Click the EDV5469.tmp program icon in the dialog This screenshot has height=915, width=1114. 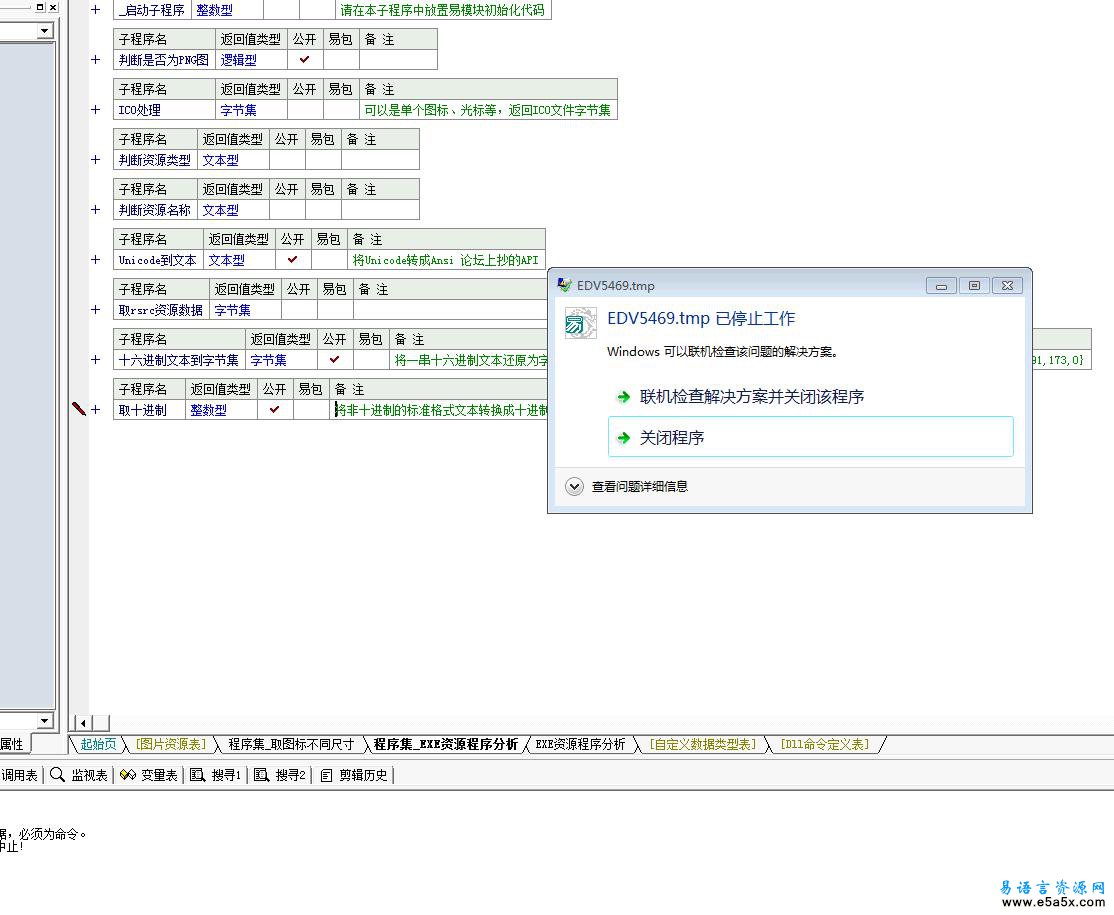[x=580, y=323]
